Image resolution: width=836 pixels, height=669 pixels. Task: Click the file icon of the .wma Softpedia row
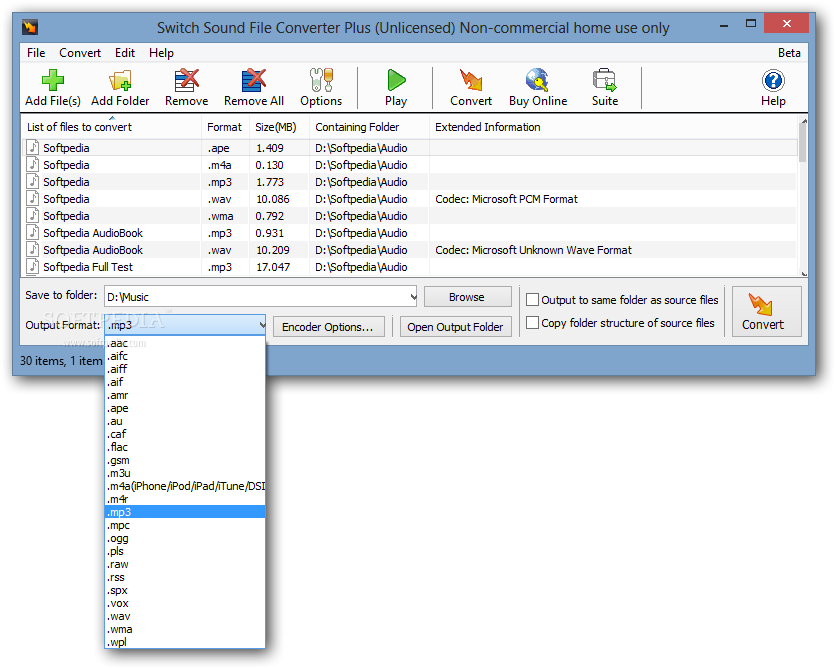pyautogui.click(x=33, y=215)
